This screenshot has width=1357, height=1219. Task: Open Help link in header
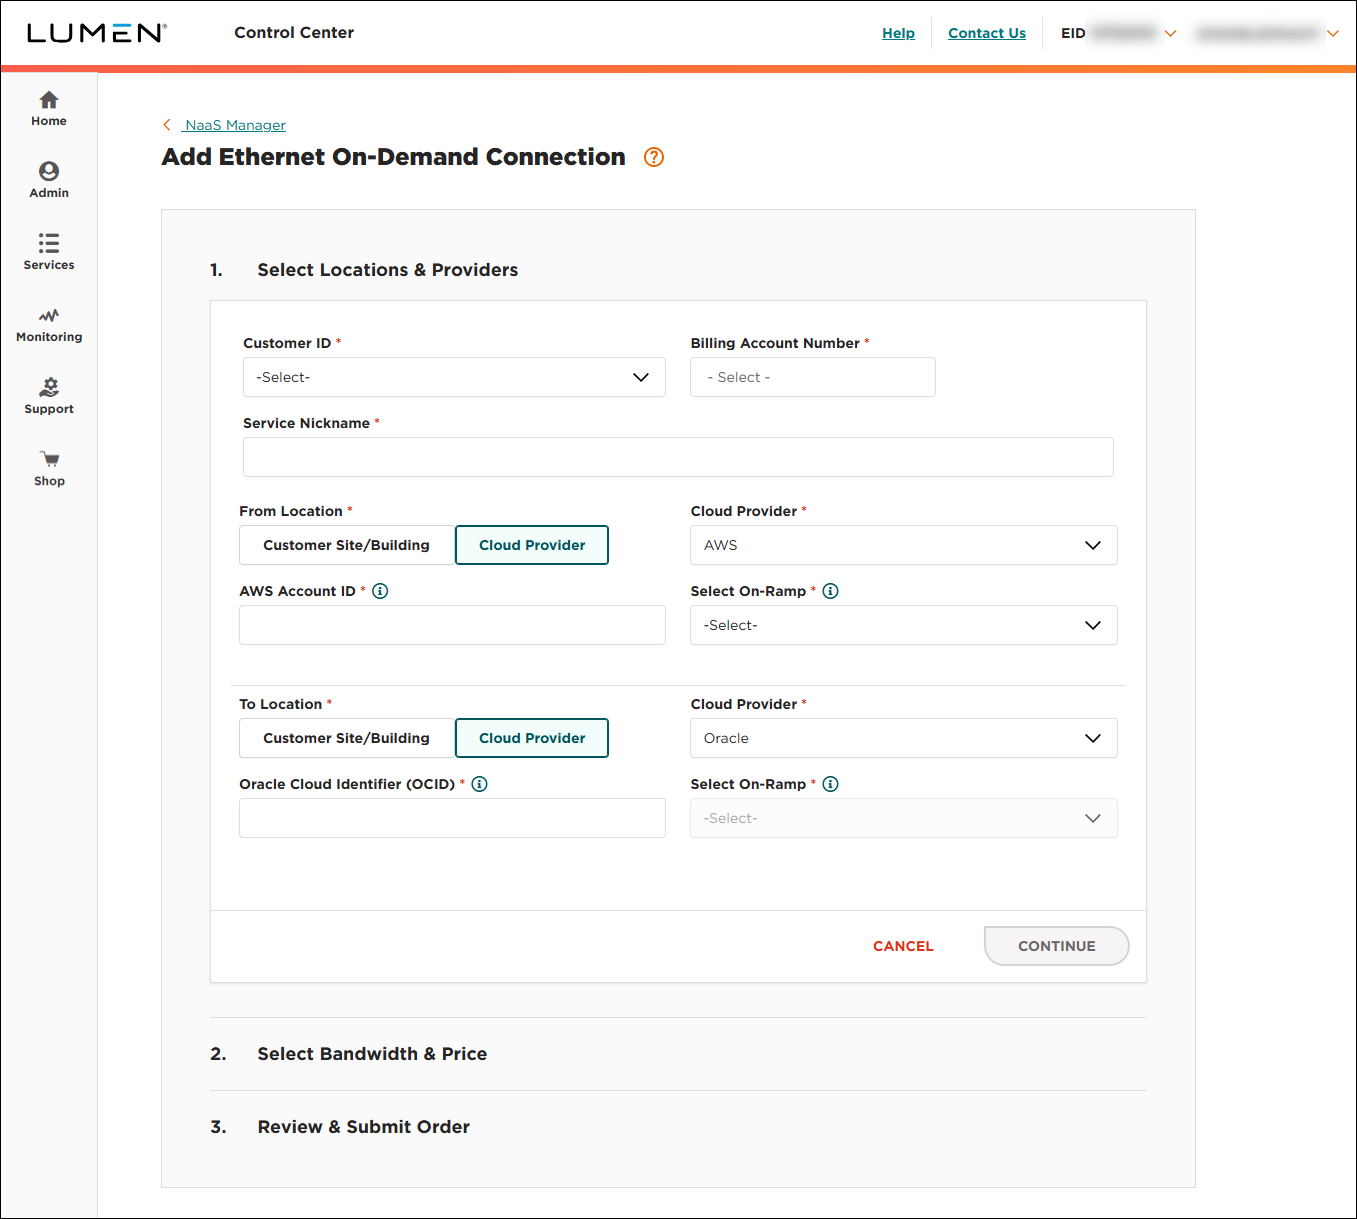pos(898,33)
